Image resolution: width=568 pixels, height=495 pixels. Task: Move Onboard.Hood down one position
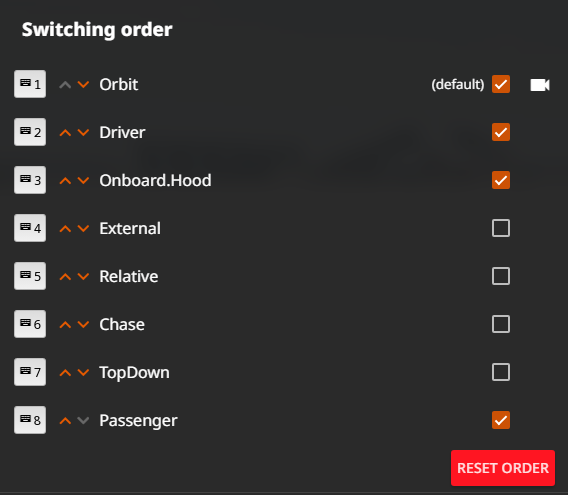[83, 180]
